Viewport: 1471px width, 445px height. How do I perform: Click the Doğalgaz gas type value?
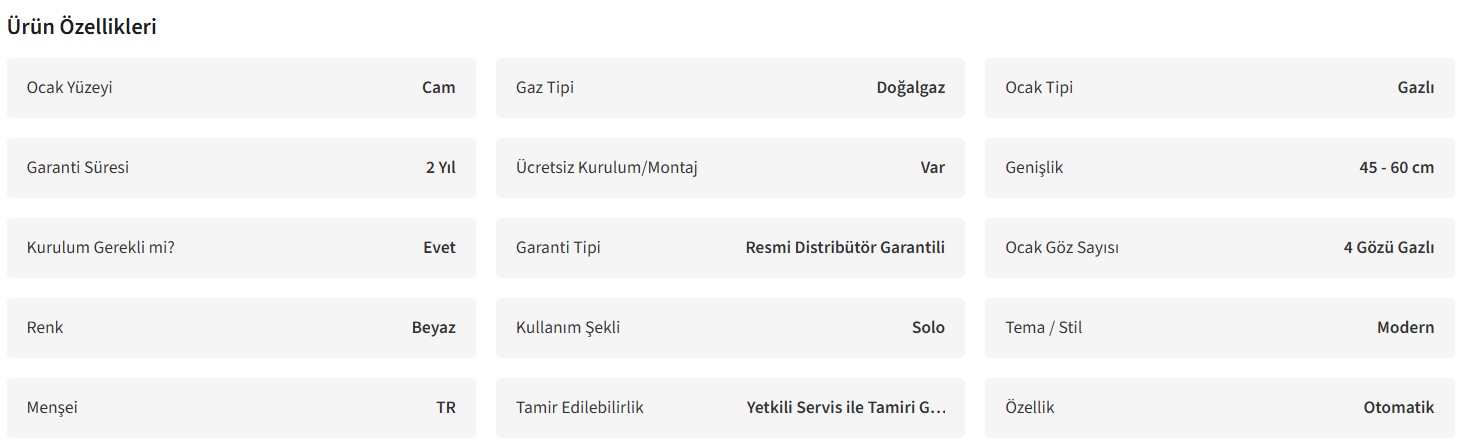point(910,87)
